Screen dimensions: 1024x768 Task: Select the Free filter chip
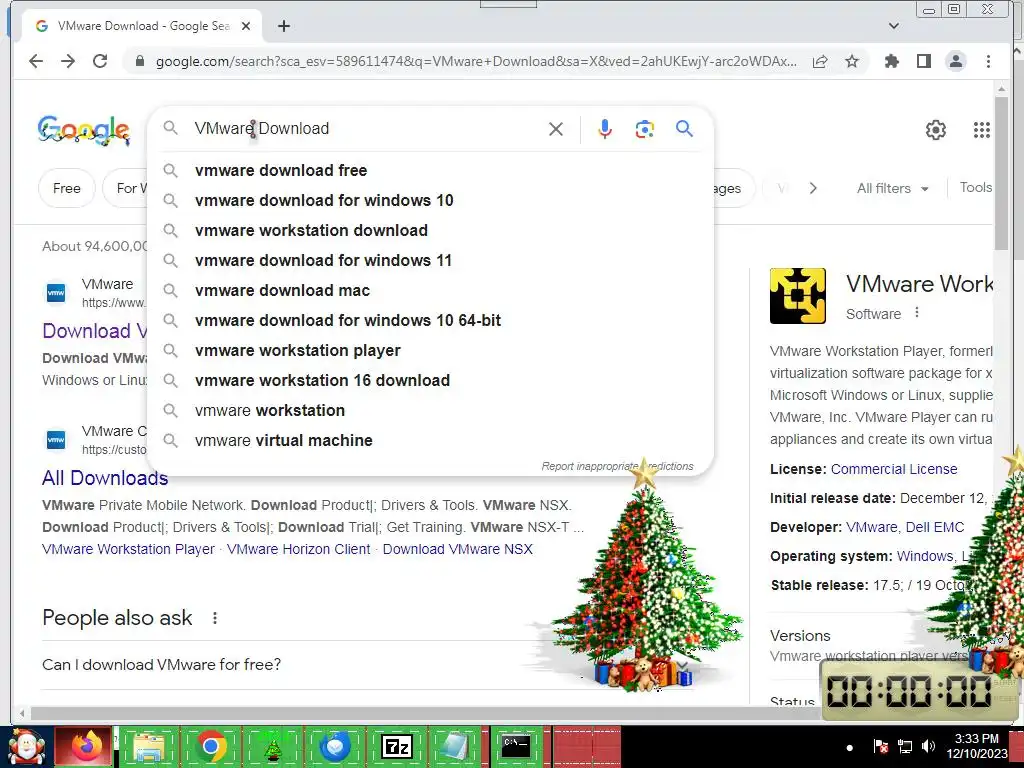67,188
